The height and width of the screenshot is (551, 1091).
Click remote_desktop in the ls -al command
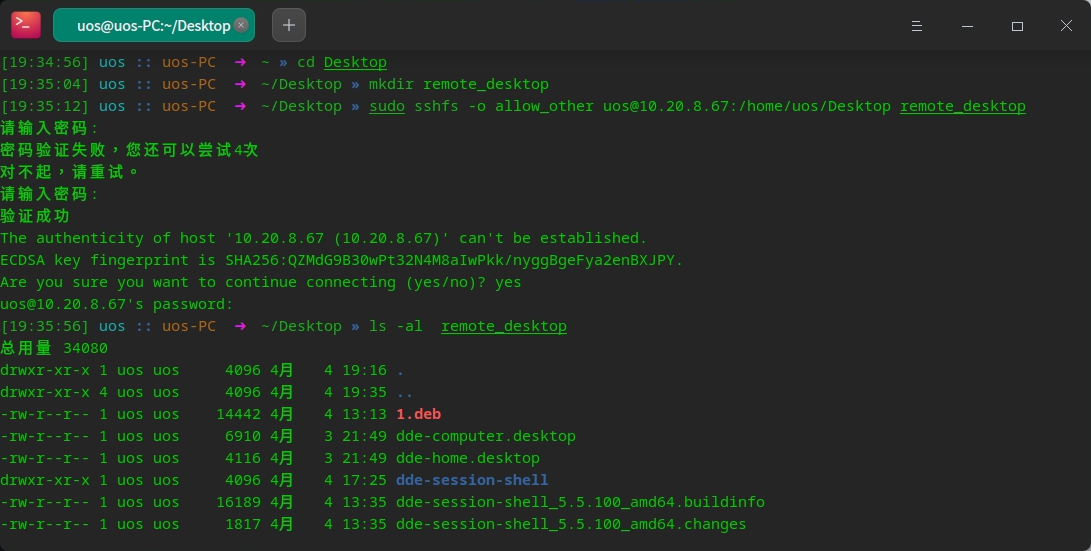503,326
